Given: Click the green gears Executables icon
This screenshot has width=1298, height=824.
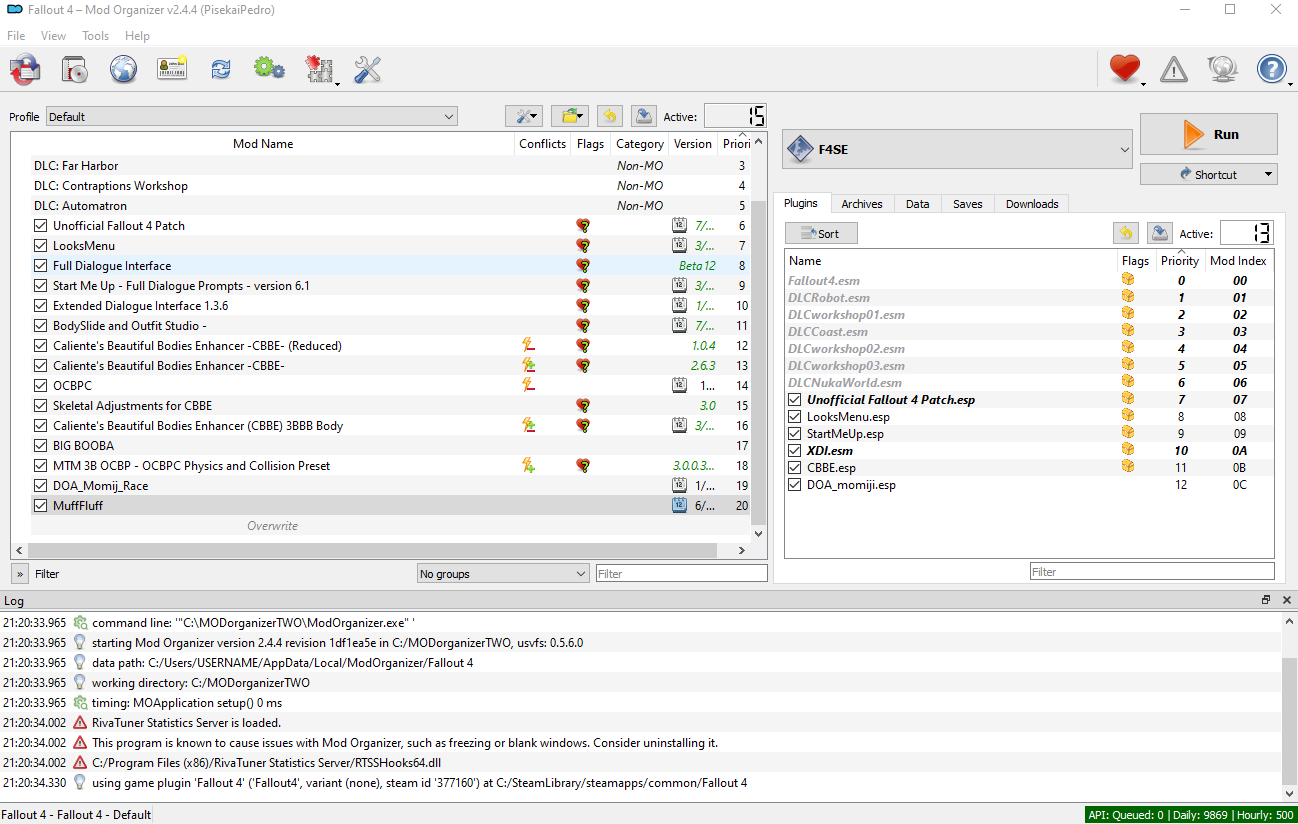Looking at the screenshot, I should pos(269,69).
